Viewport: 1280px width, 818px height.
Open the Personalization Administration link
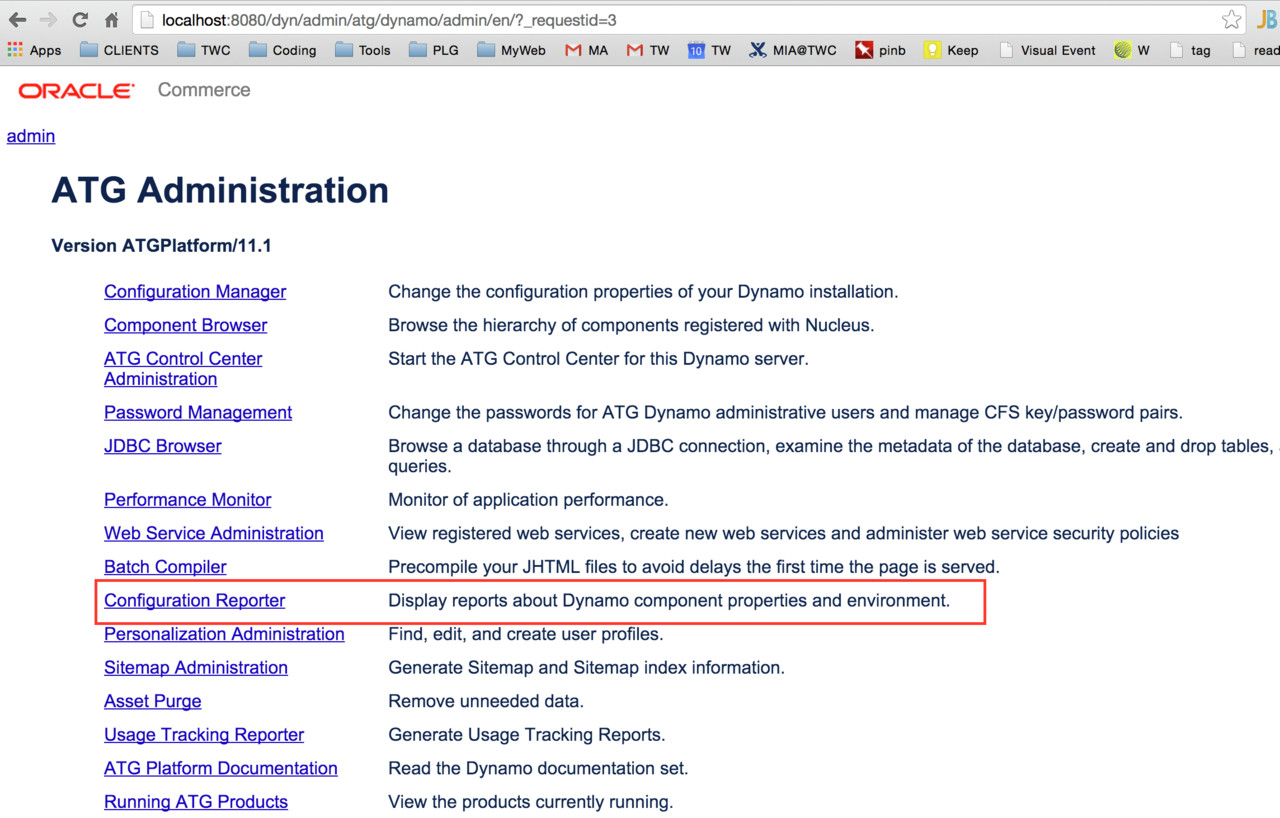[x=224, y=634]
